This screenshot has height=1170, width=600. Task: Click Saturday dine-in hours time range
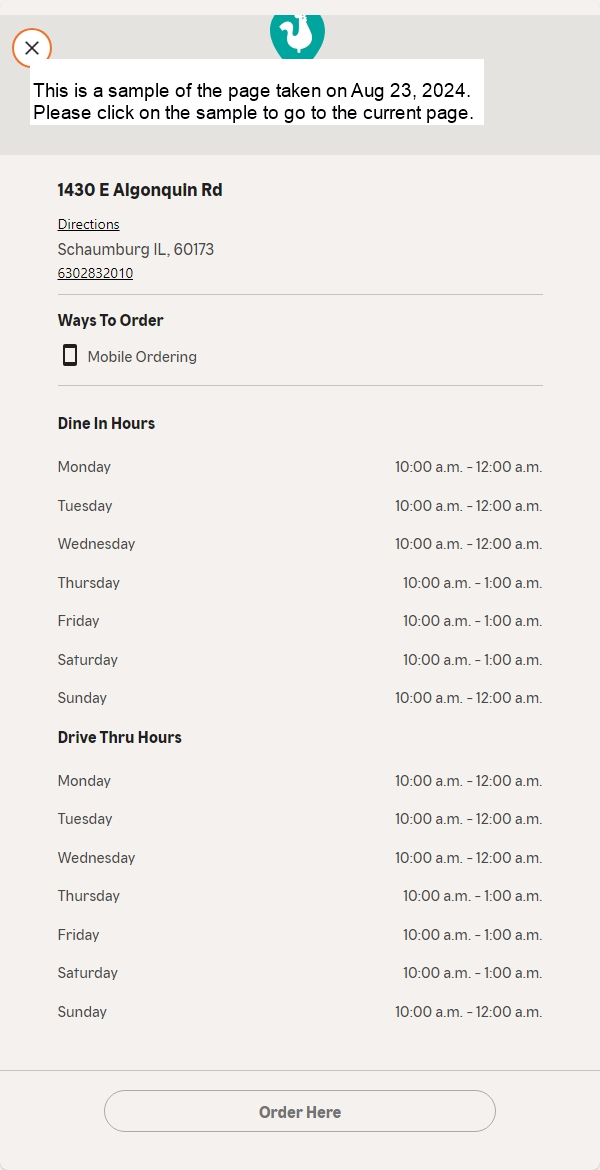[x=472, y=660]
